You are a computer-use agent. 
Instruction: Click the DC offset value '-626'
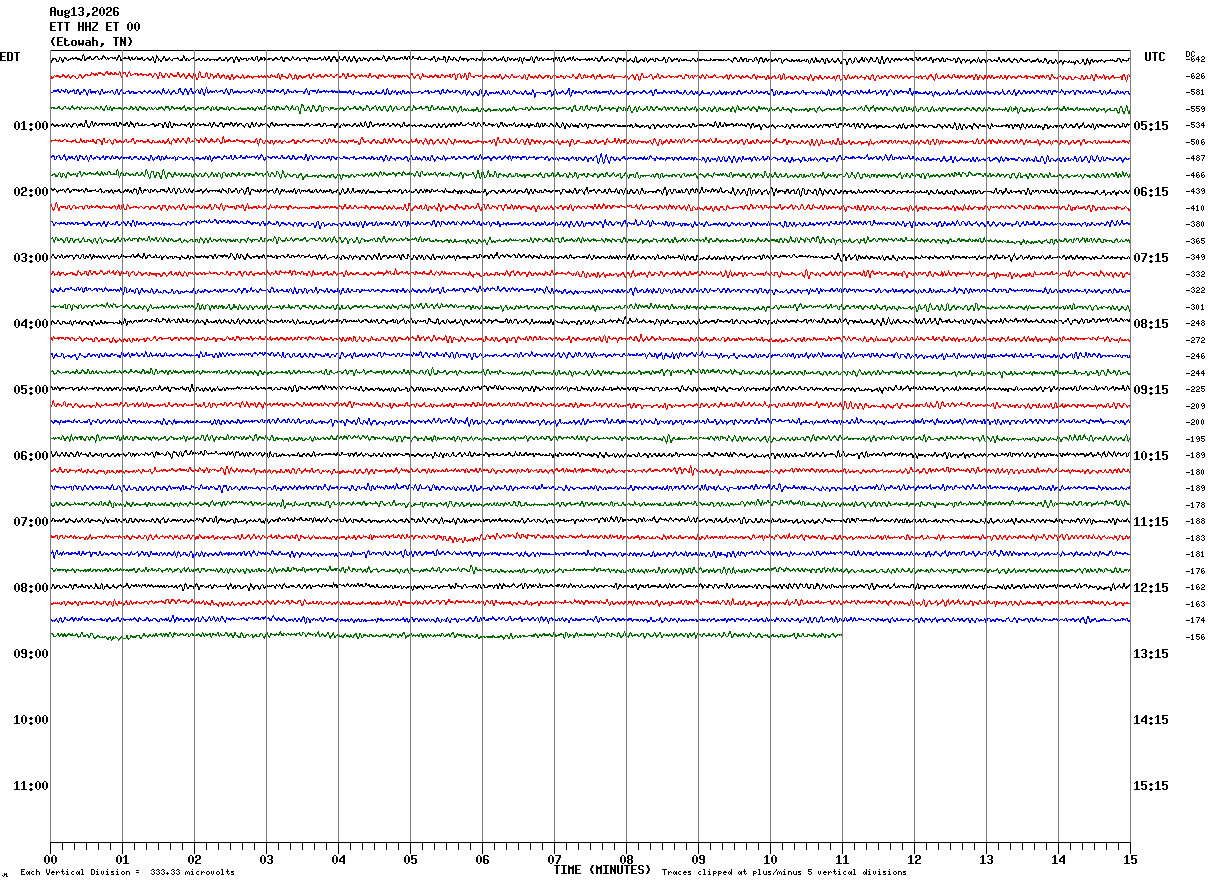1195,76
